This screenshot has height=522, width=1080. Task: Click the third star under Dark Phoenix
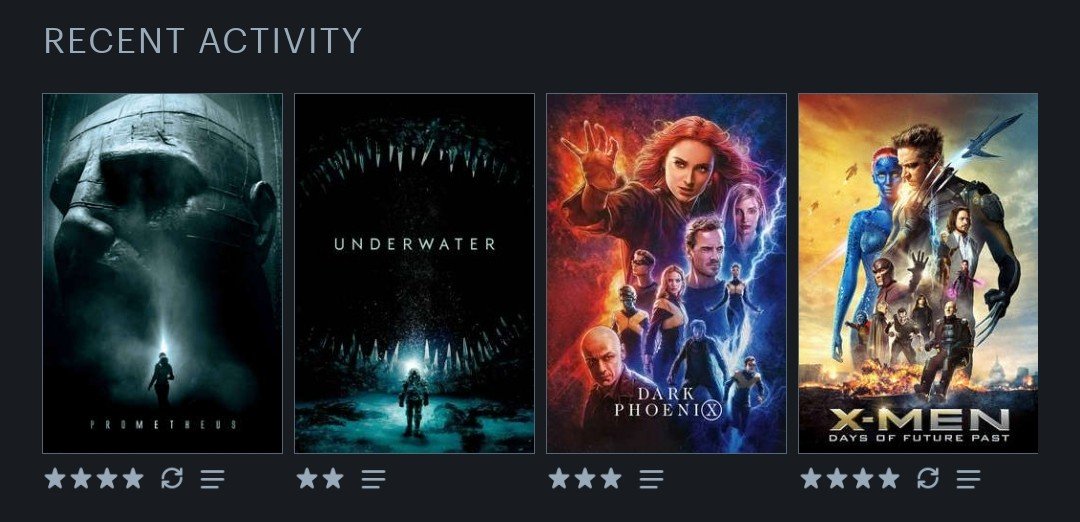pos(611,478)
